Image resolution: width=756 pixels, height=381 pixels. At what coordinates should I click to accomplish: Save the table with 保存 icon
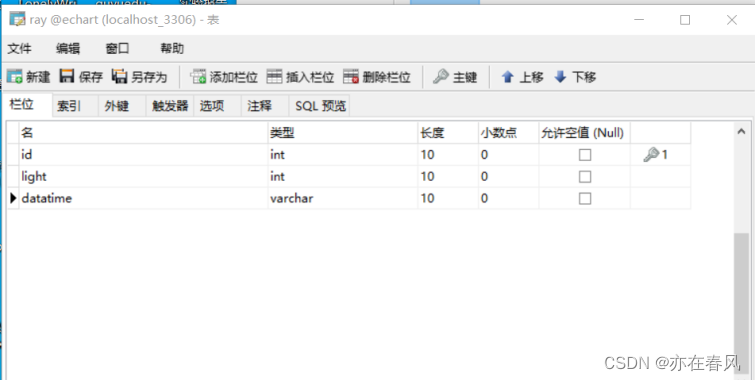point(67,76)
